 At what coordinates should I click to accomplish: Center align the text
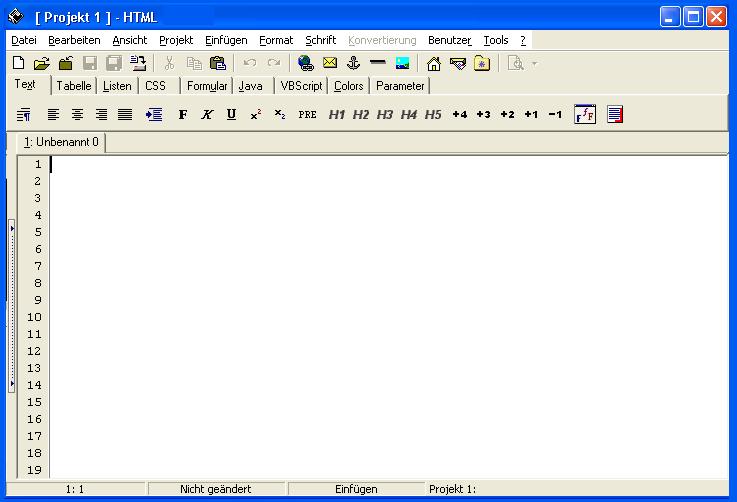[77, 114]
